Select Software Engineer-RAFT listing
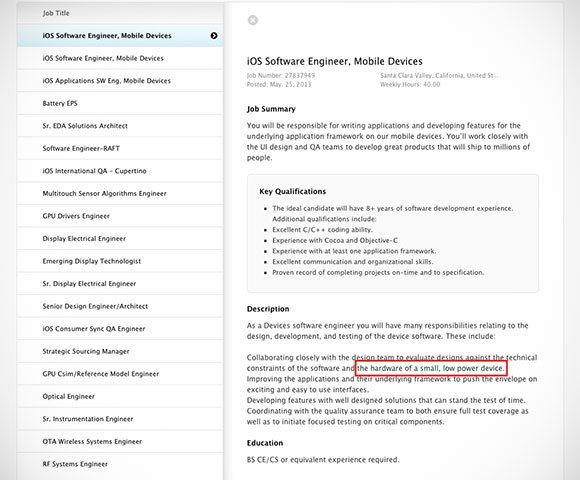The width and height of the screenshot is (580, 480). tap(120, 148)
